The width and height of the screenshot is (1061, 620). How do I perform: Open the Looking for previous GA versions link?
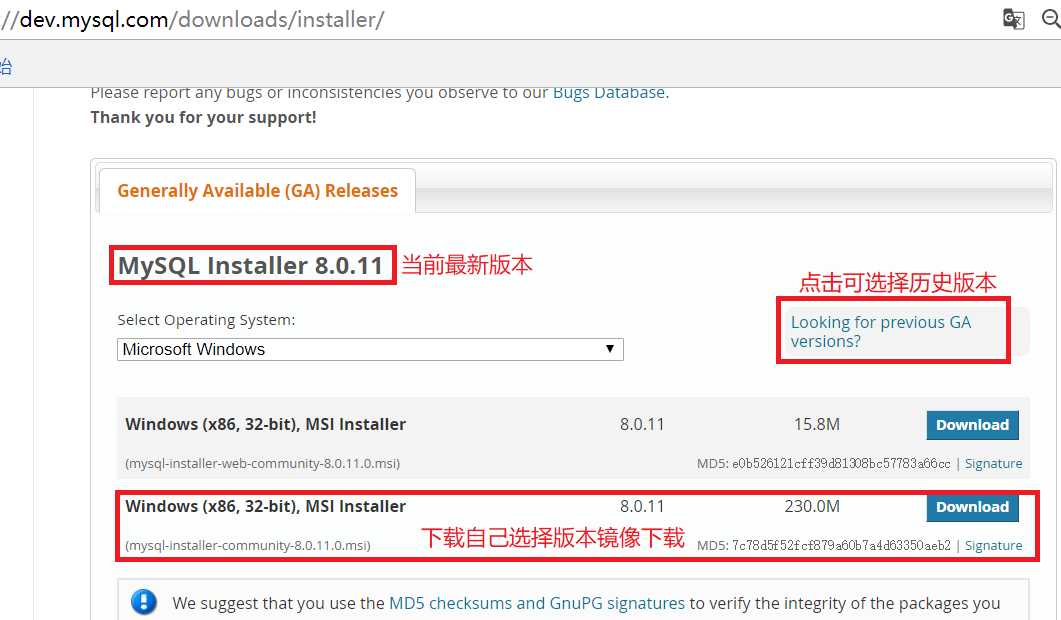pos(880,332)
